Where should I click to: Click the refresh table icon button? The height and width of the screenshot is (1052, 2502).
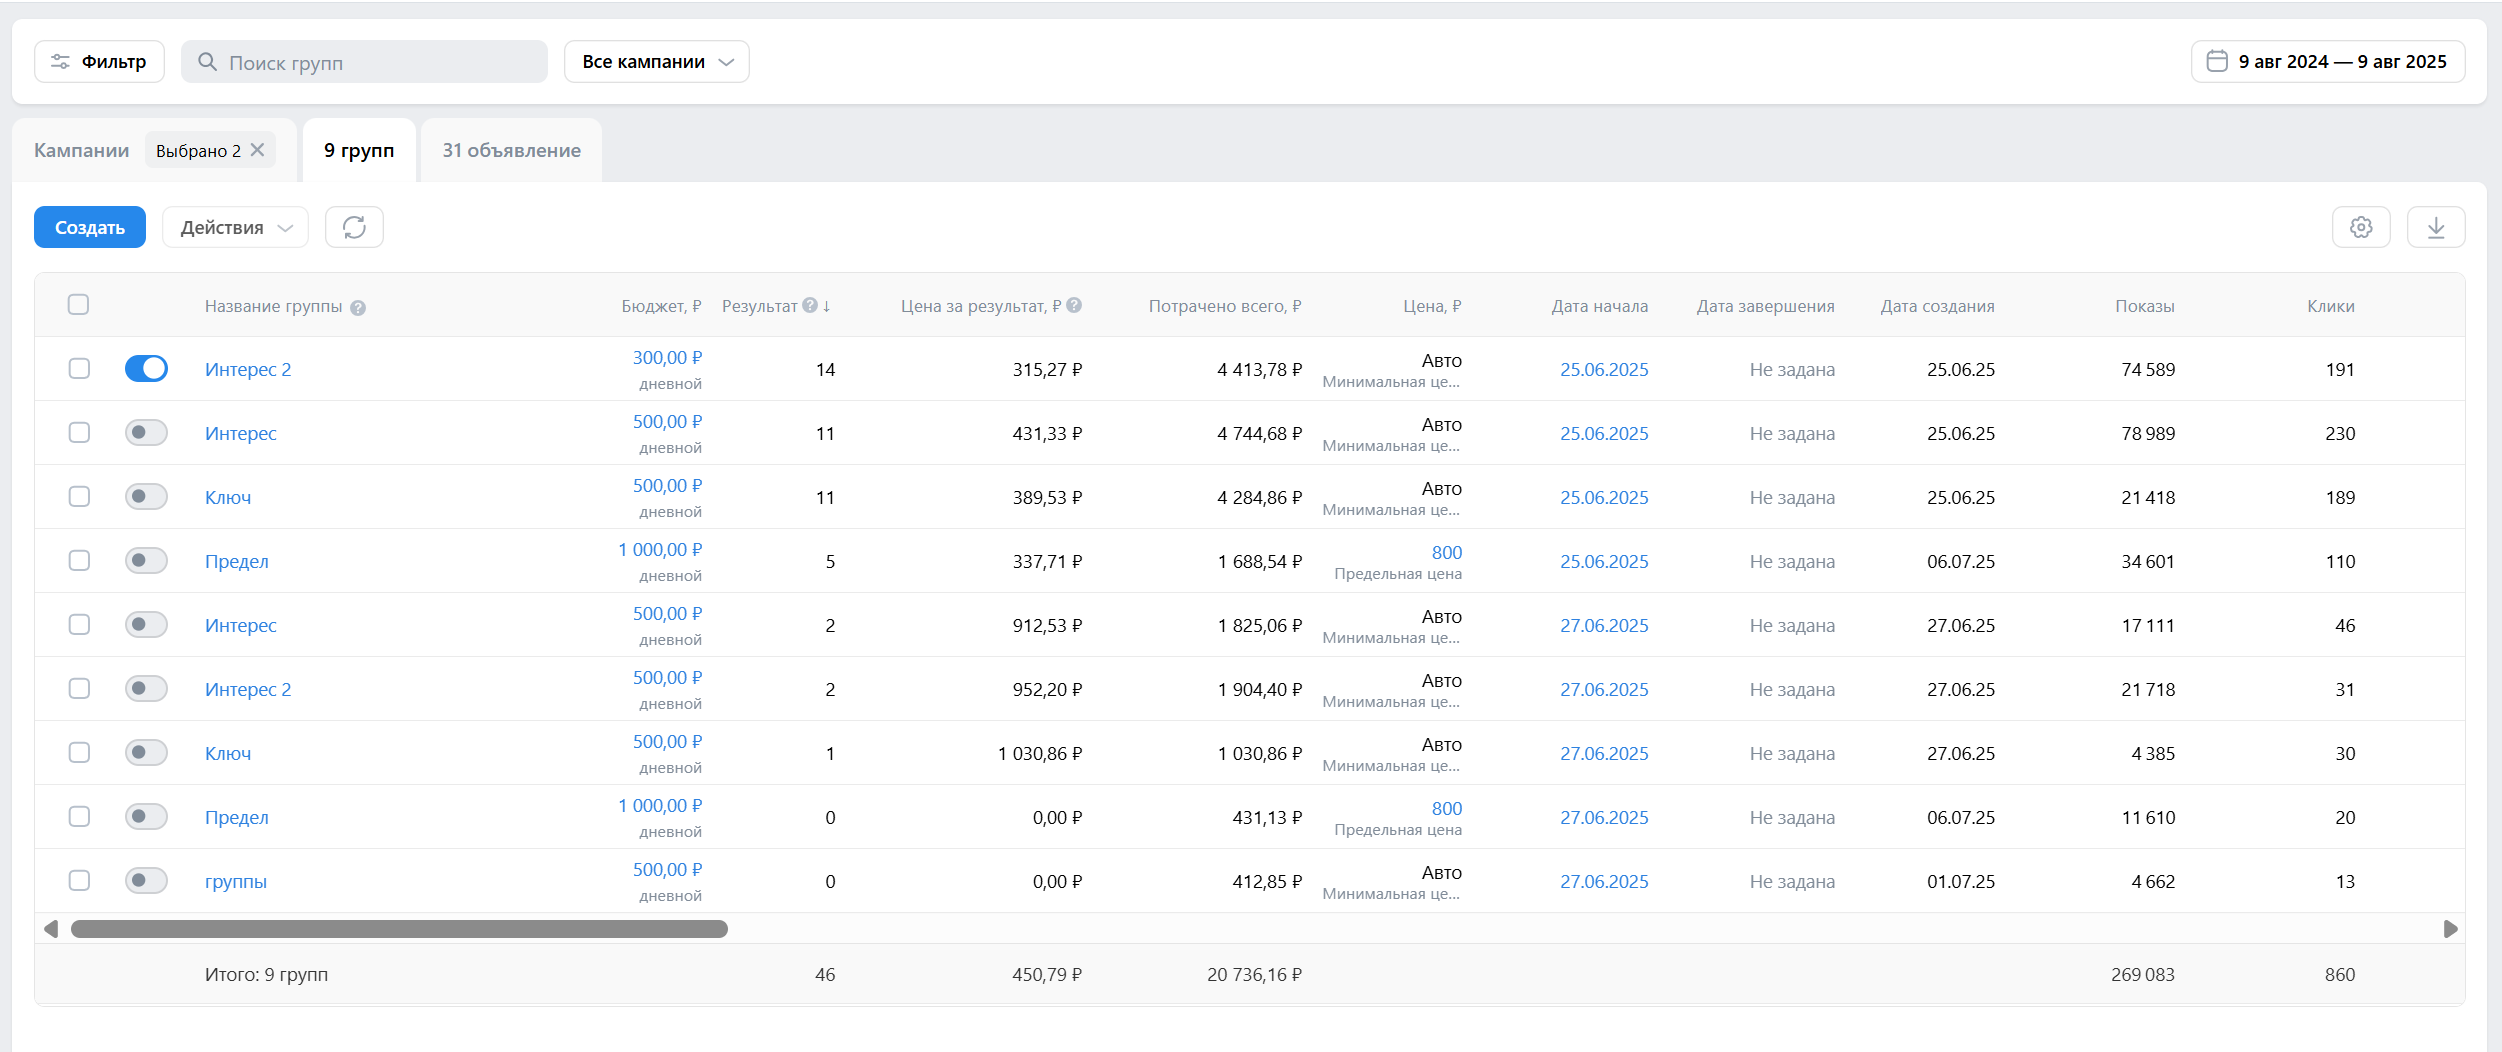(x=354, y=227)
